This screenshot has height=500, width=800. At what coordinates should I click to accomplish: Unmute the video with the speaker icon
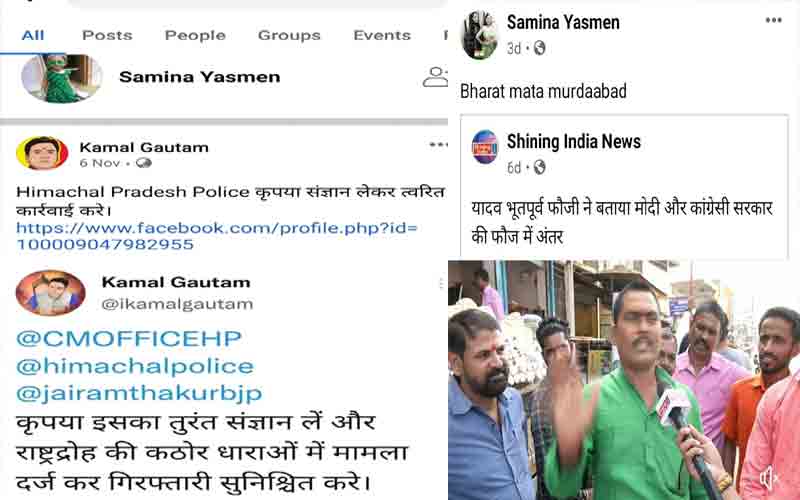[x=767, y=479]
